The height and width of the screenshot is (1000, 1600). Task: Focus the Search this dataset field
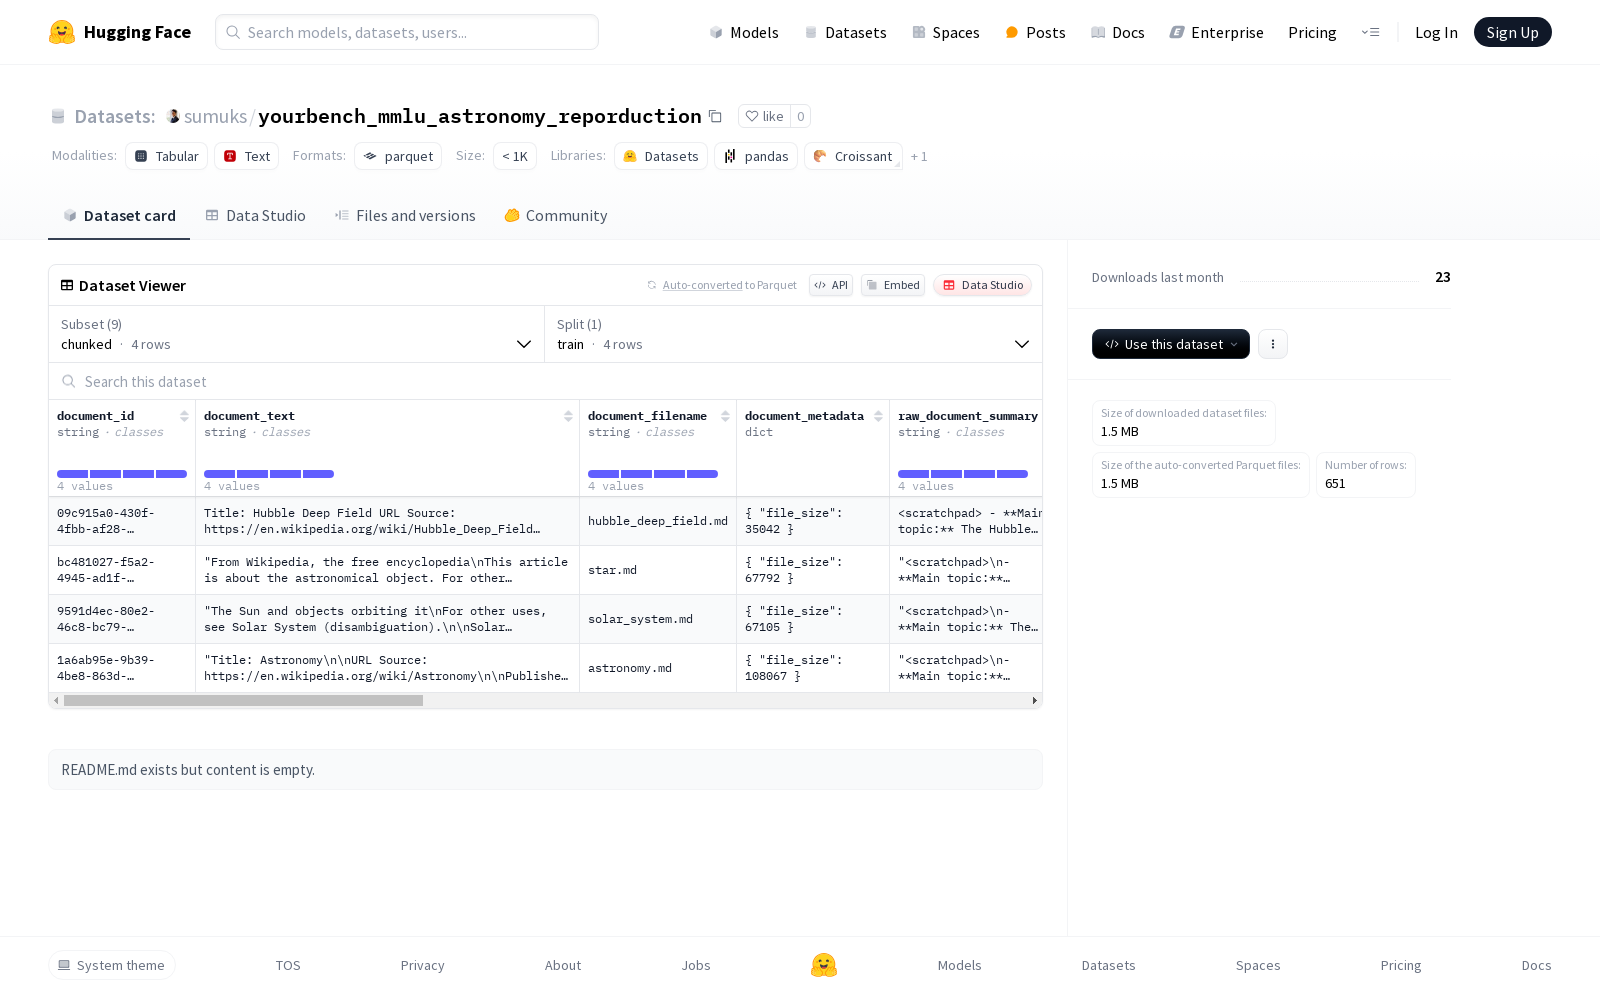(546, 382)
